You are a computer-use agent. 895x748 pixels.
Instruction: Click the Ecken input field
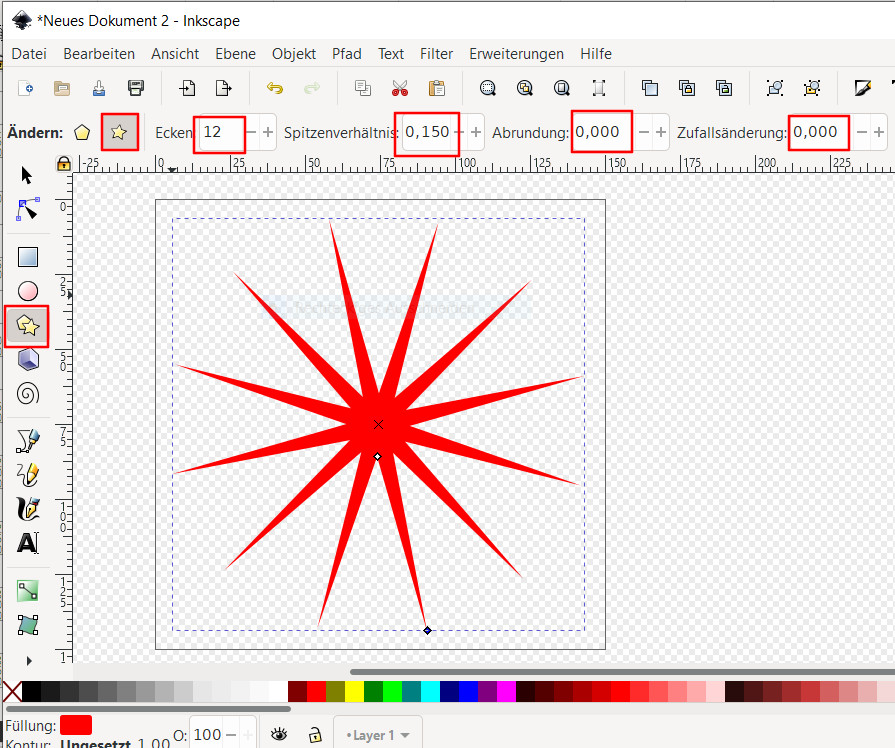point(220,132)
